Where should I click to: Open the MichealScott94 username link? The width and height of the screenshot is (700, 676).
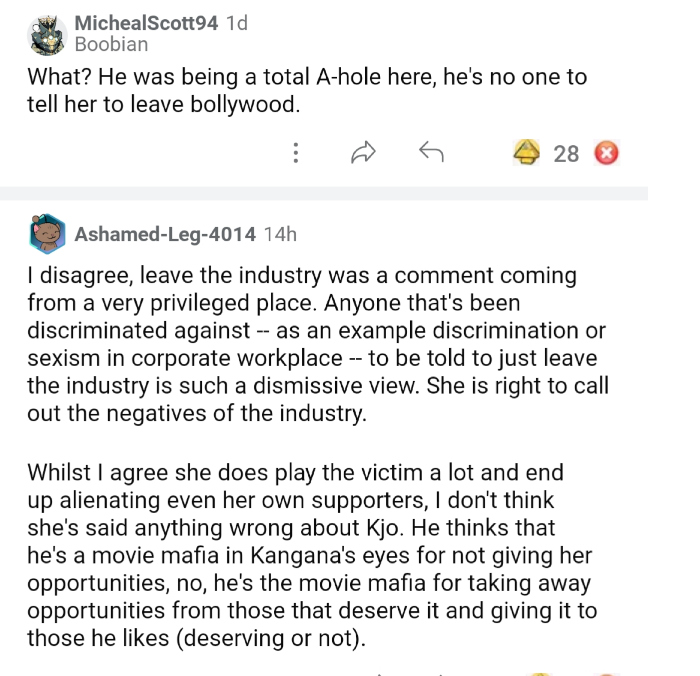(x=146, y=23)
